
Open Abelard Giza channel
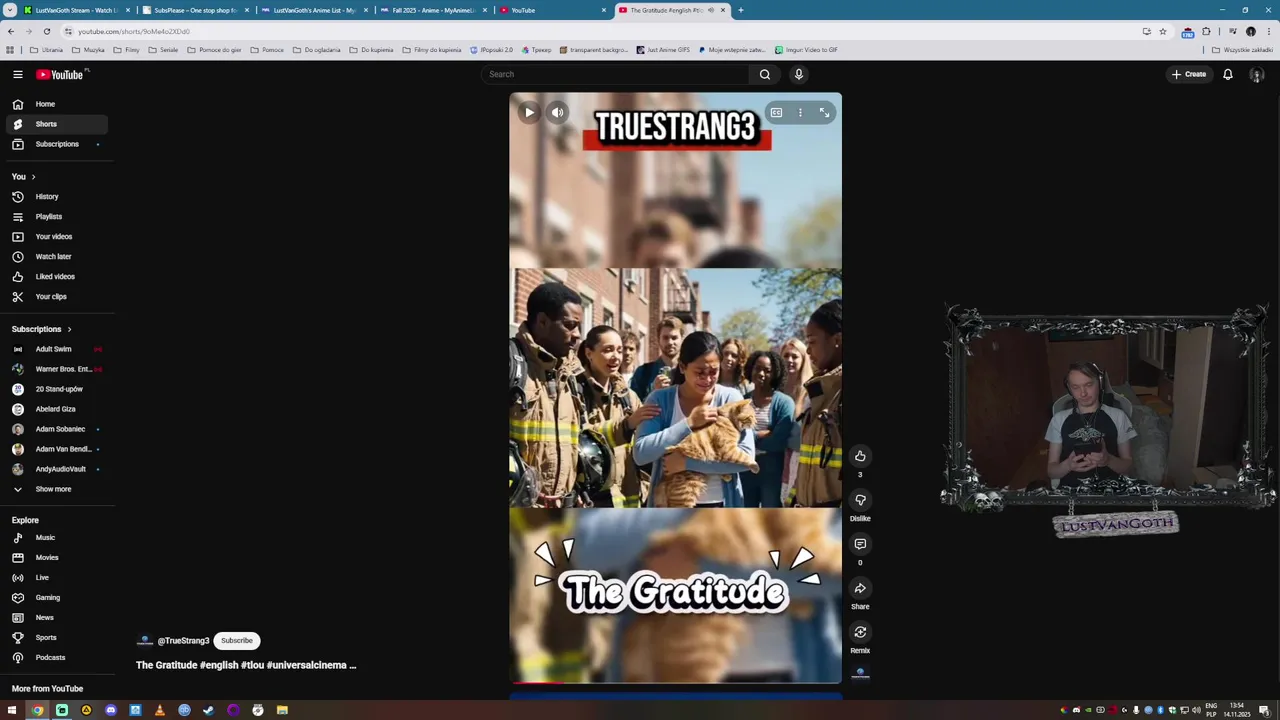coord(56,409)
